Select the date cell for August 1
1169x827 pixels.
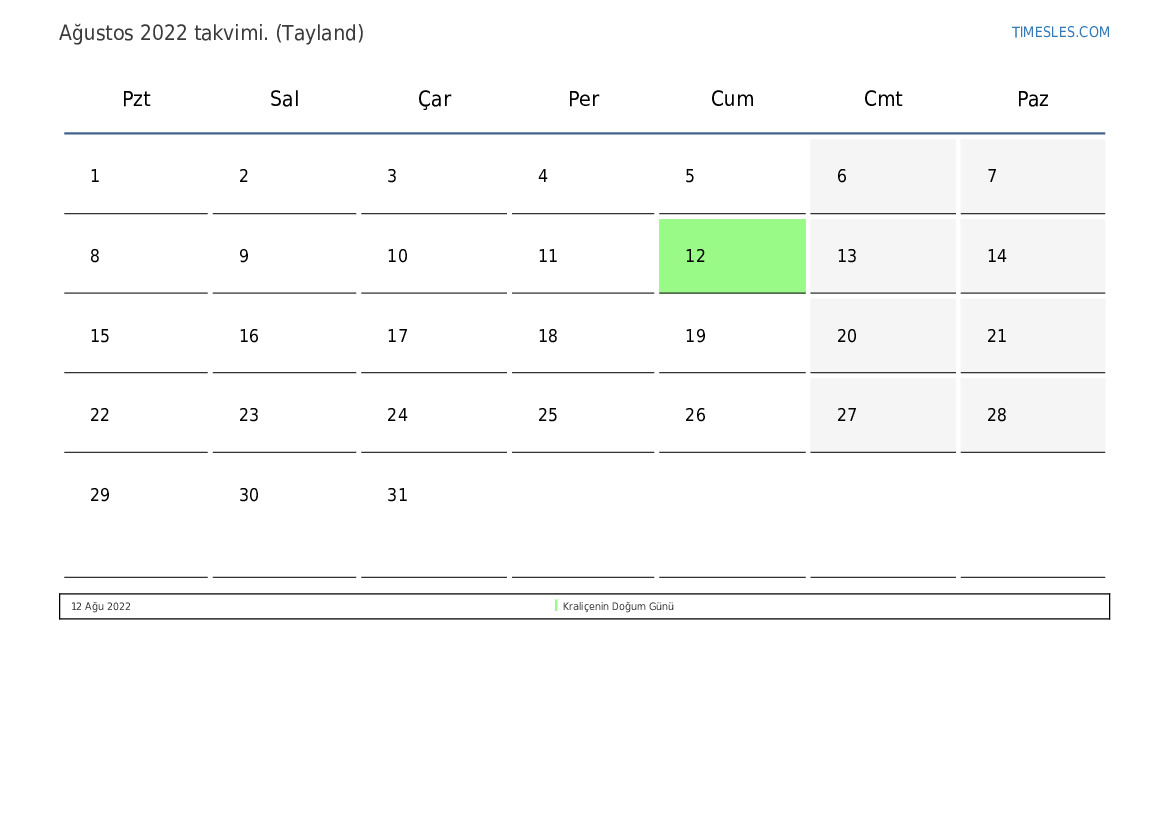(x=136, y=176)
